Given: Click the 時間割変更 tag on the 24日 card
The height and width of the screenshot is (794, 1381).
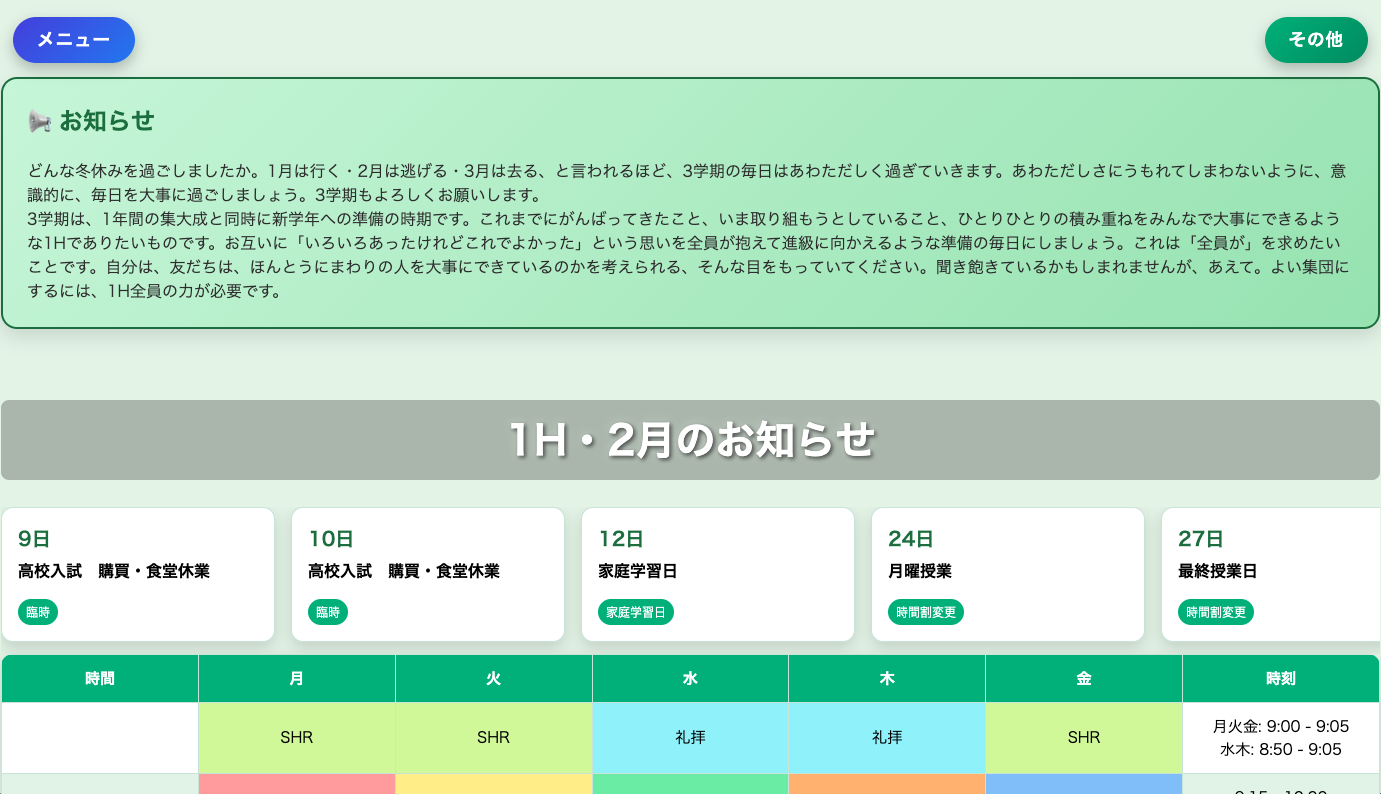Looking at the screenshot, I should click(925, 611).
